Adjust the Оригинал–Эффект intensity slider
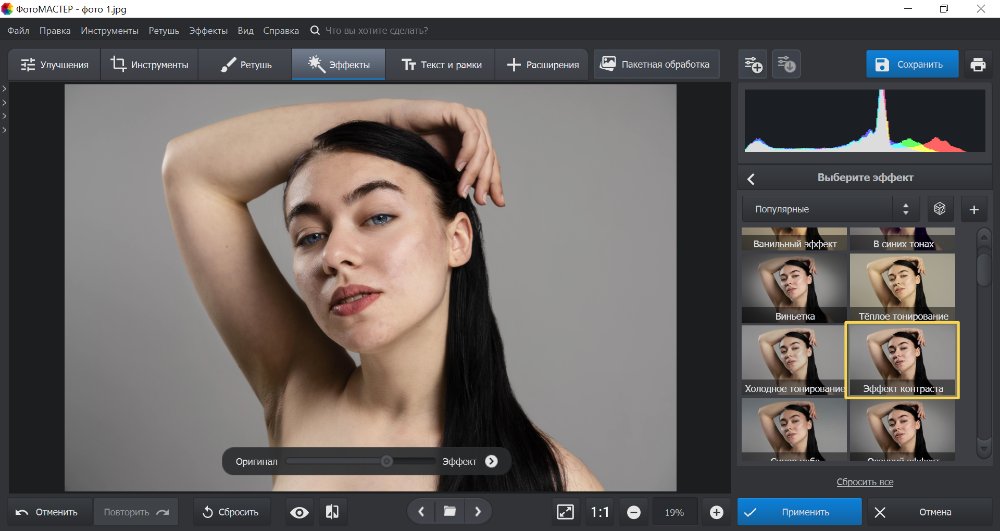Image resolution: width=1000 pixels, height=531 pixels. pyautogui.click(x=386, y=461)
